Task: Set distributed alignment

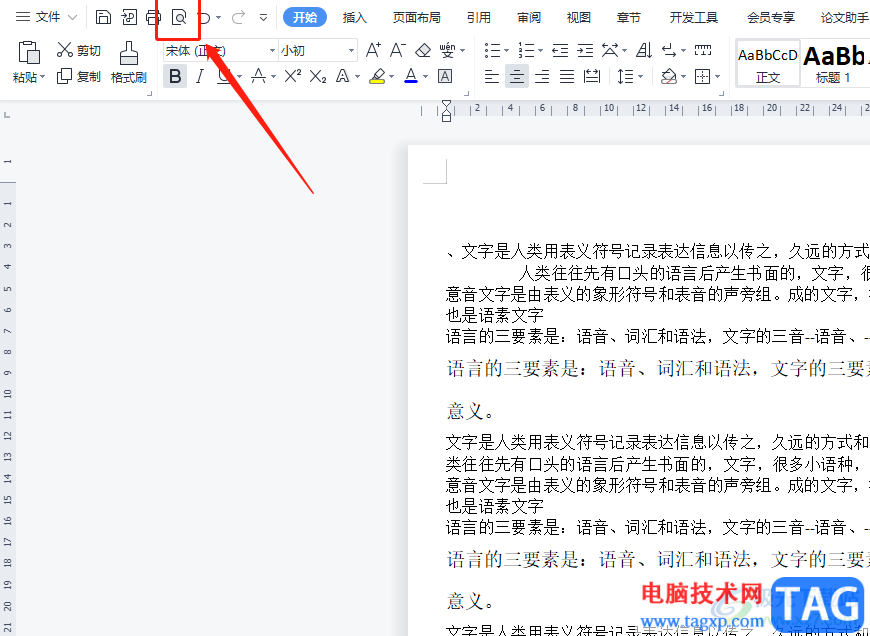Action: coord(592,76)
